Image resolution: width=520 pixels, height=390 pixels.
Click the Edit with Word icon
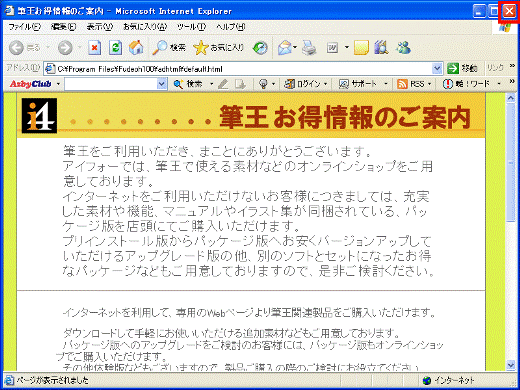pyautogui.click(x=332, y=48)
